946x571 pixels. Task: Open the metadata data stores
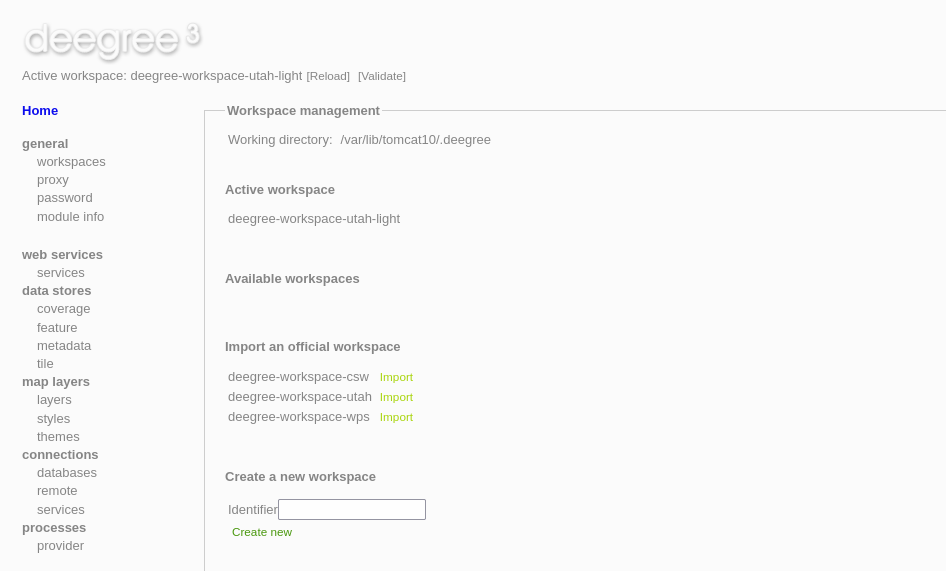(64, 346)
